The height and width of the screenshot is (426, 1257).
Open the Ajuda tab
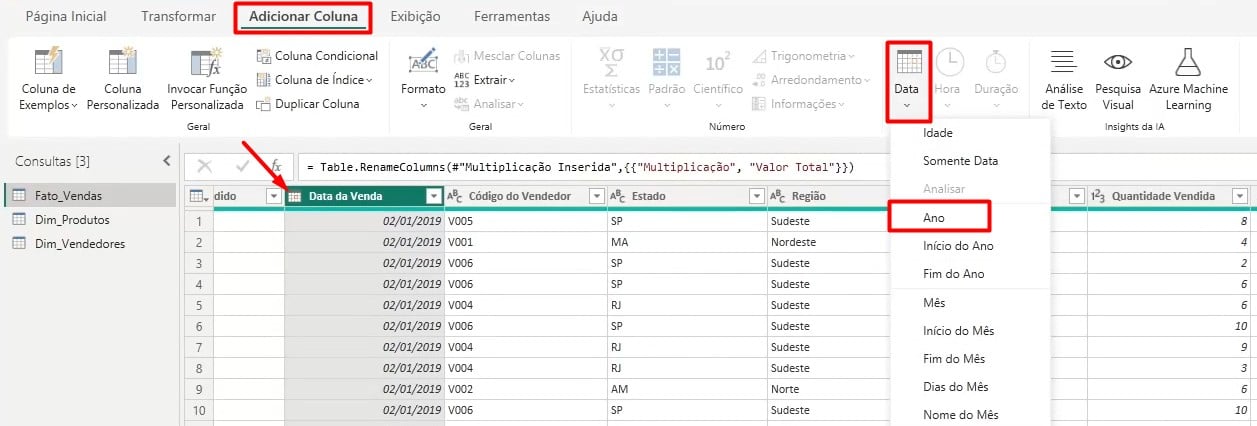600,17
